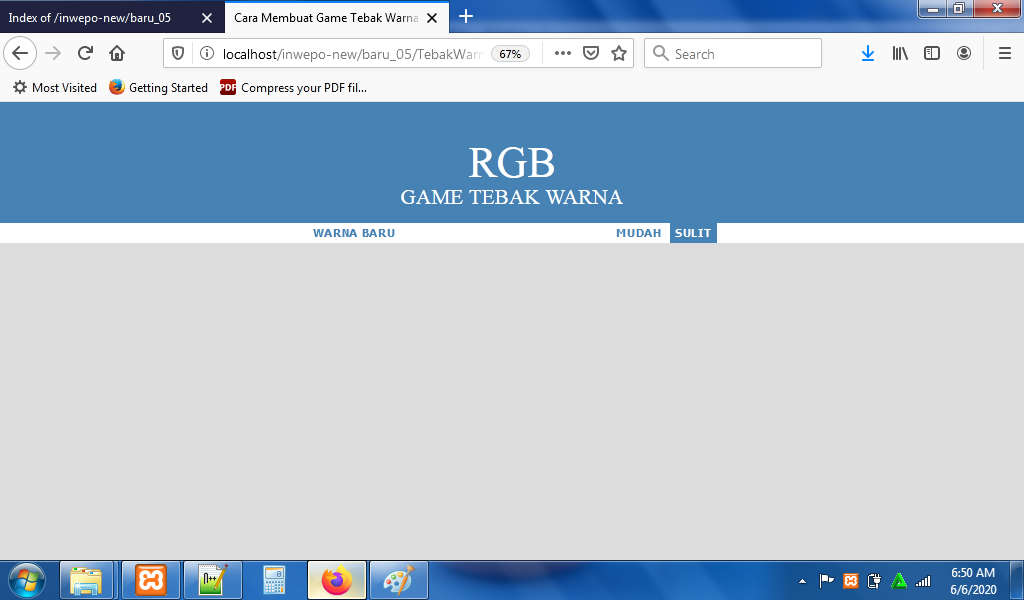
Task: Open the Windows Start menu
Action: (27, 580)
